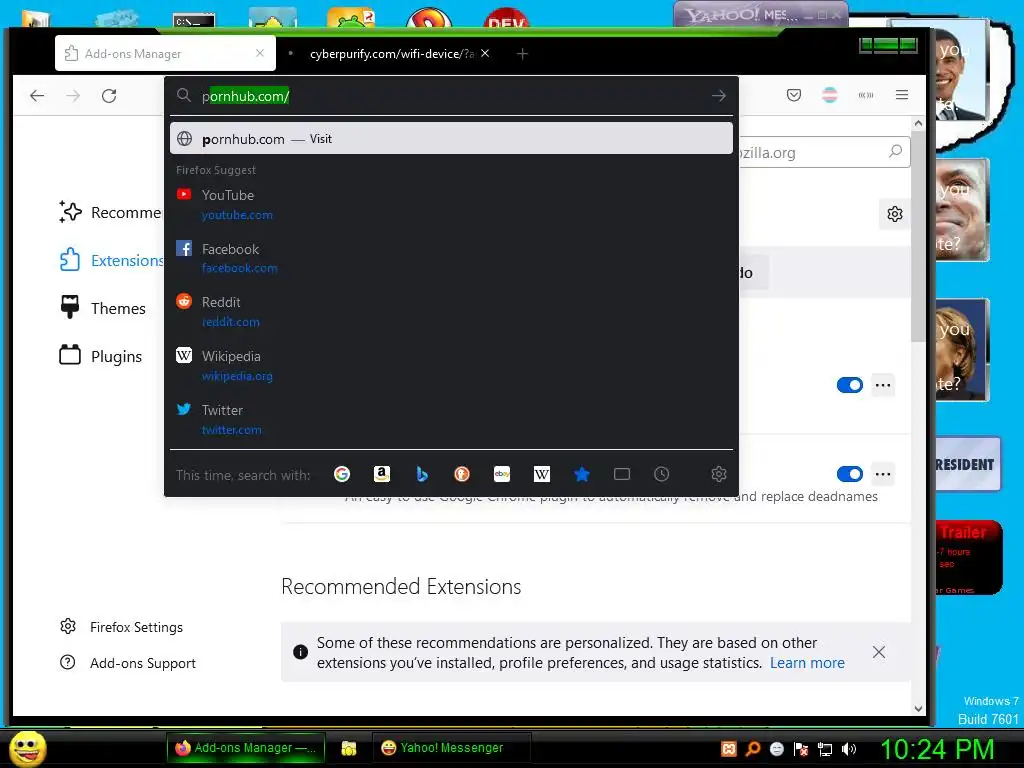Click Yahoo! Messenger taskbar button
The width and height of the screenshot is (1024, 768).
pyautogui.click(x=451, y=748)
